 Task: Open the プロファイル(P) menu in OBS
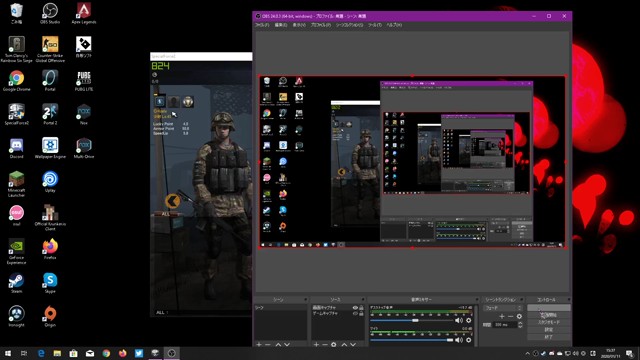pos(321,25)
